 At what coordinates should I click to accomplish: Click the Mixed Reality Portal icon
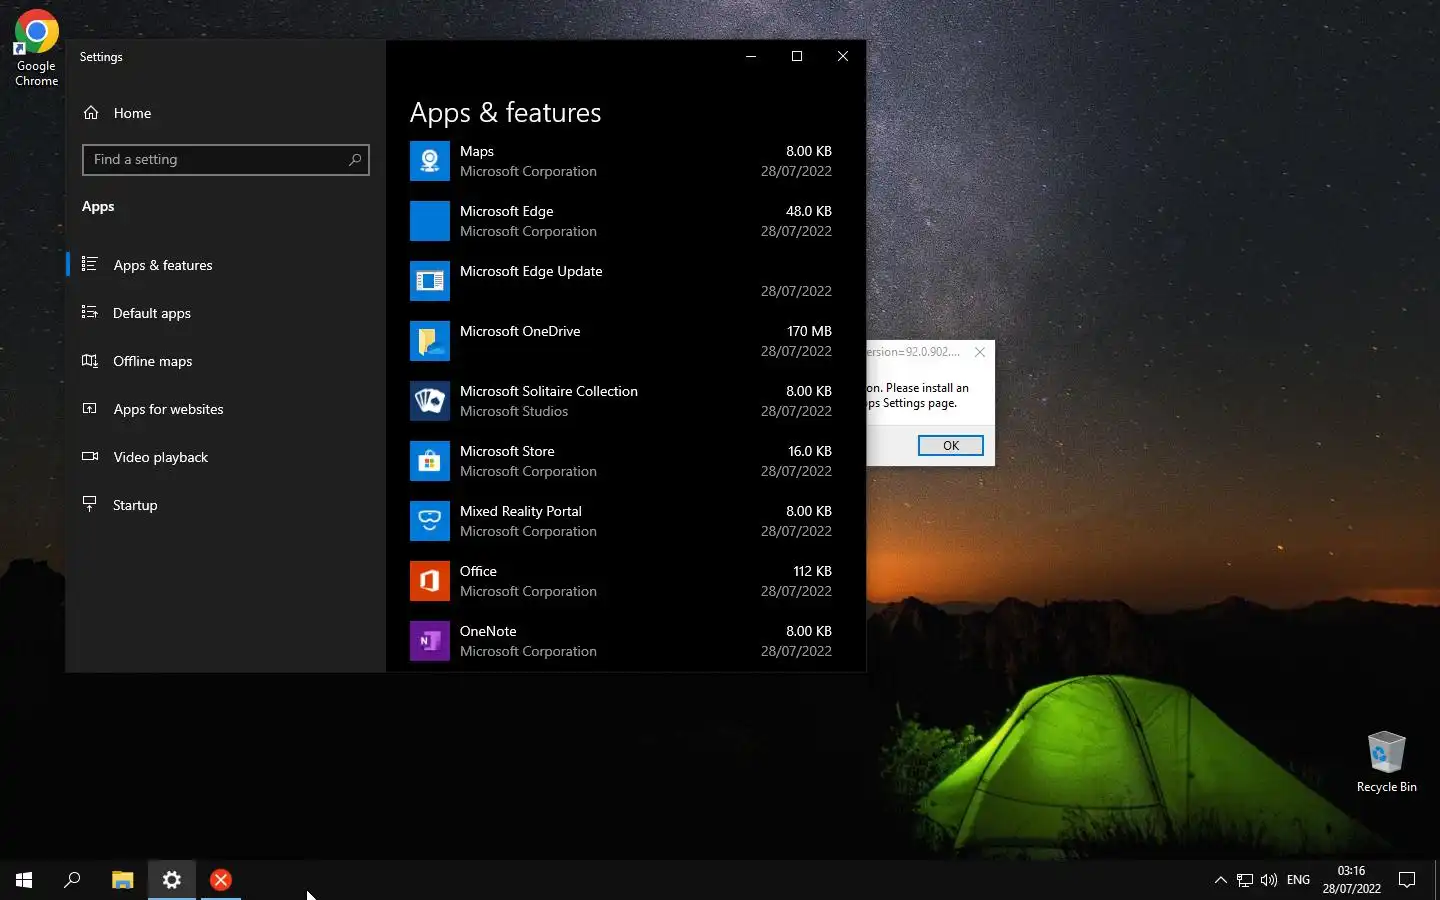pyautogui.click(x=430, y=521)
